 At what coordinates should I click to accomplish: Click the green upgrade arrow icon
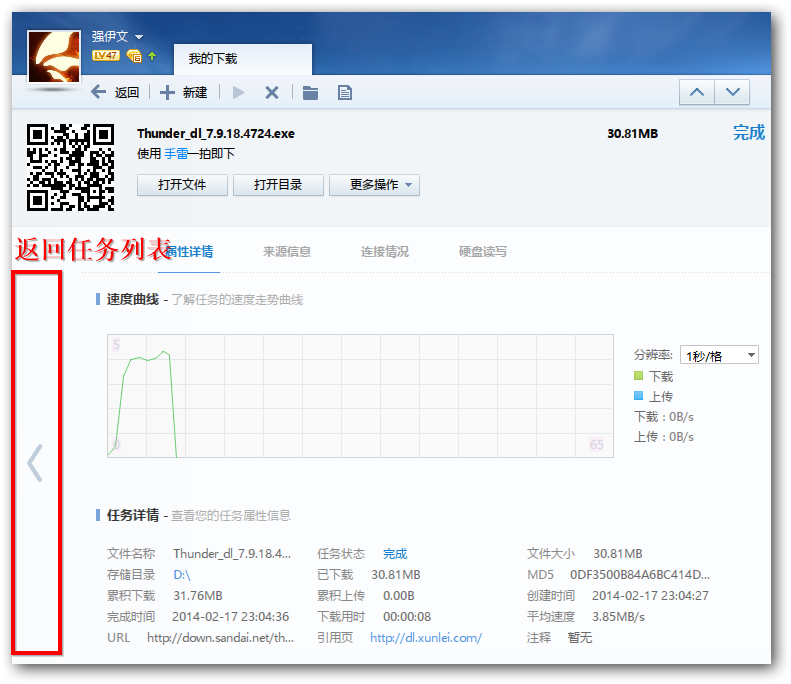[152, 56]
